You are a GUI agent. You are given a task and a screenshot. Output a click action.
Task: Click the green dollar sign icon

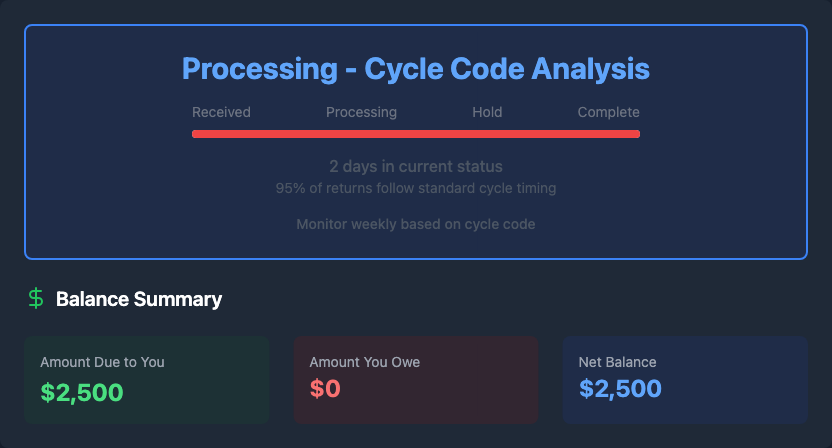tap(36, 298)
